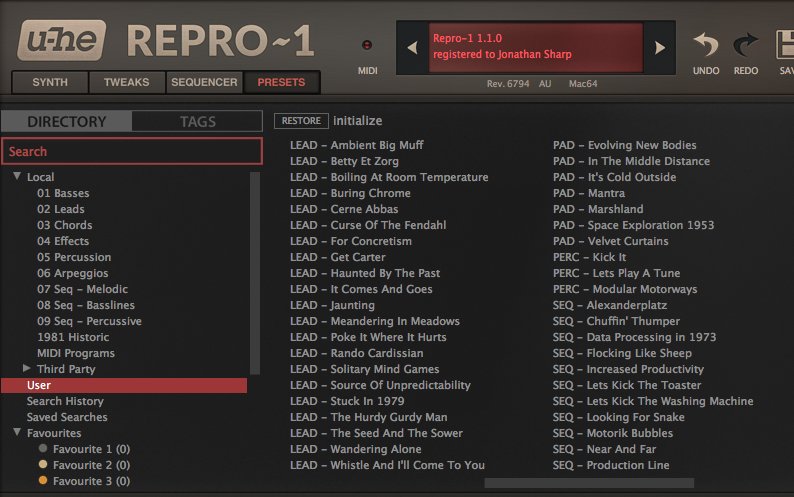Open Saved Searches
Image resolution: width=794 pixels, height=497 pixels.
pos(67,417)
